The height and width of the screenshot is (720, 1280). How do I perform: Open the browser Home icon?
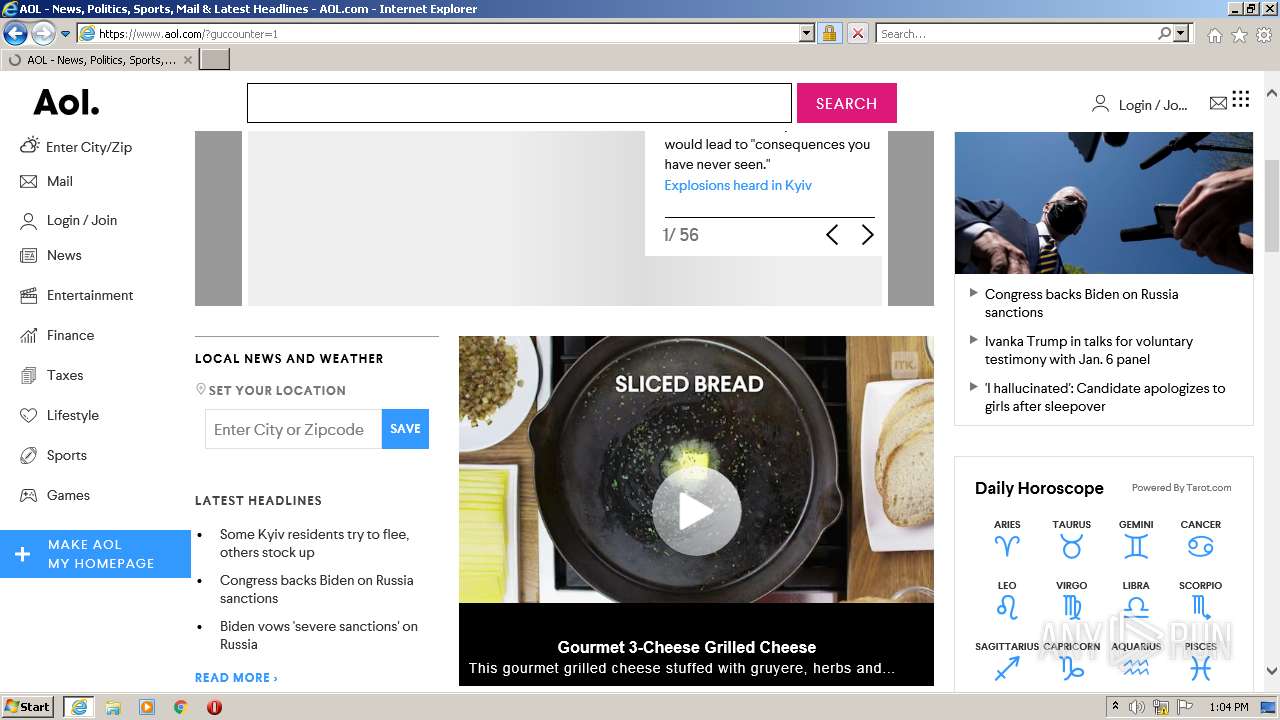click(1214, 35)
